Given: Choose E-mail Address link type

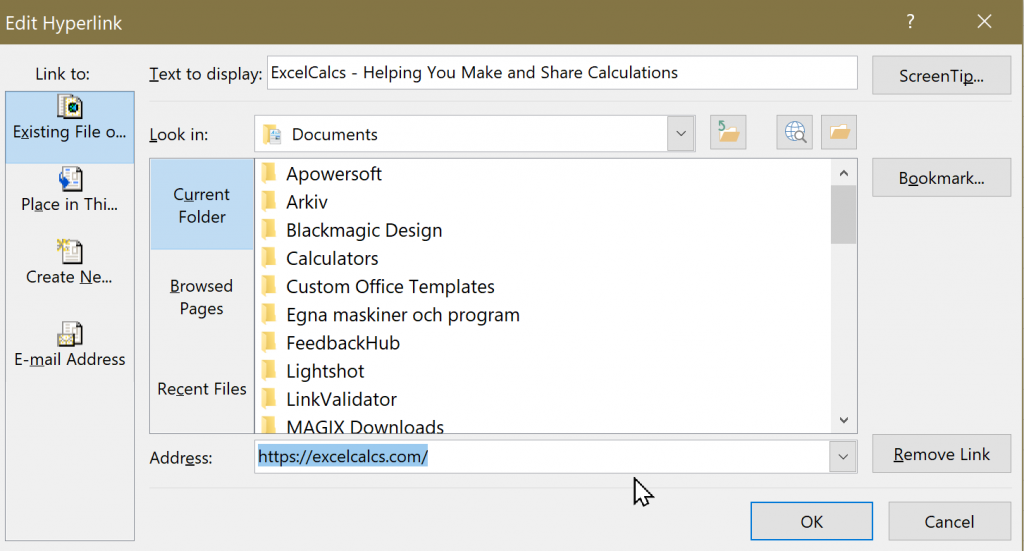Looking at the screenshot, I should click(x=70, y=344).
